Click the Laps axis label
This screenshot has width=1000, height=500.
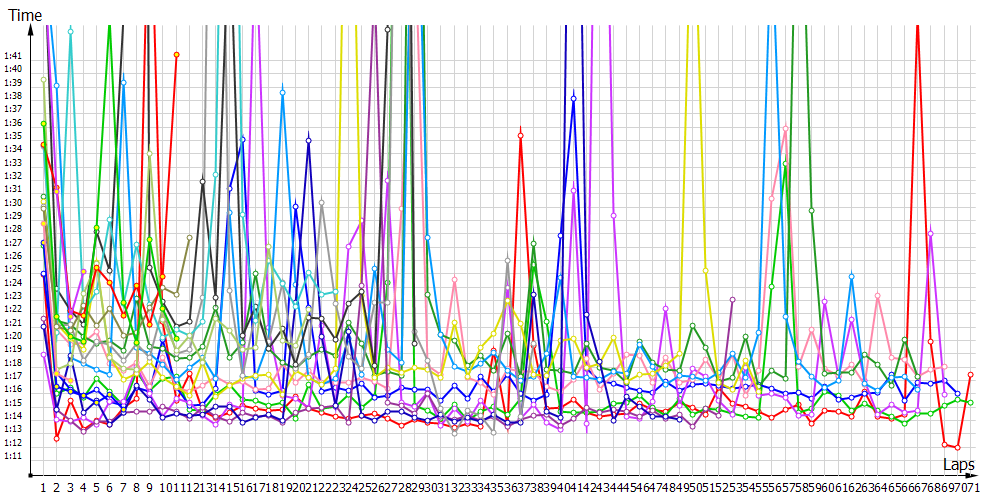tap(958, 465)
